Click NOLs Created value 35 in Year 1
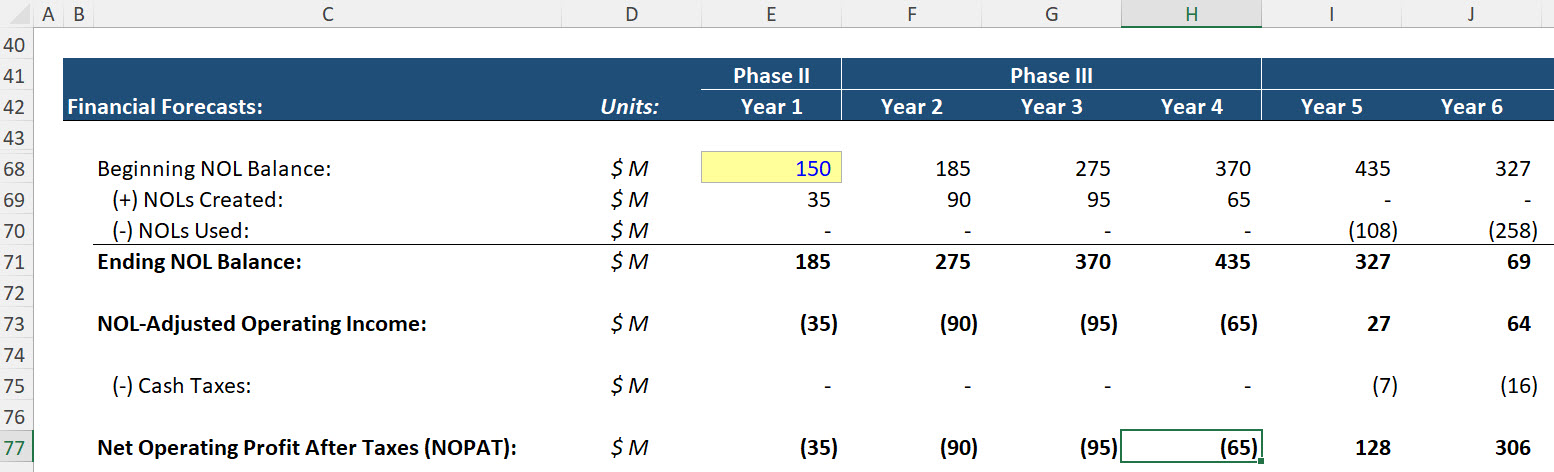1554x472 pixels. coord(818,200)
